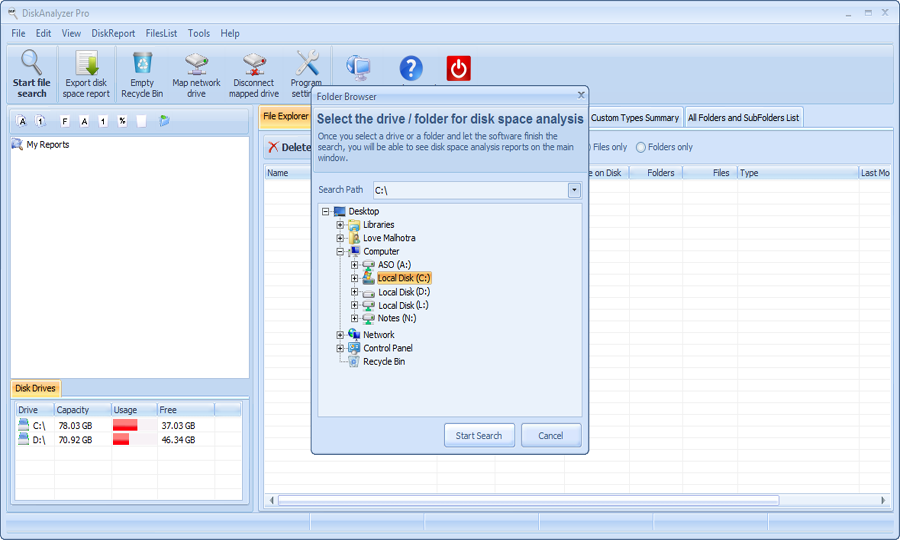Image resolution: width=900 pixels, height=540 pixels.
Task: Click the blue folder icon in reports toolbar
Action: (x=164, y=121)
